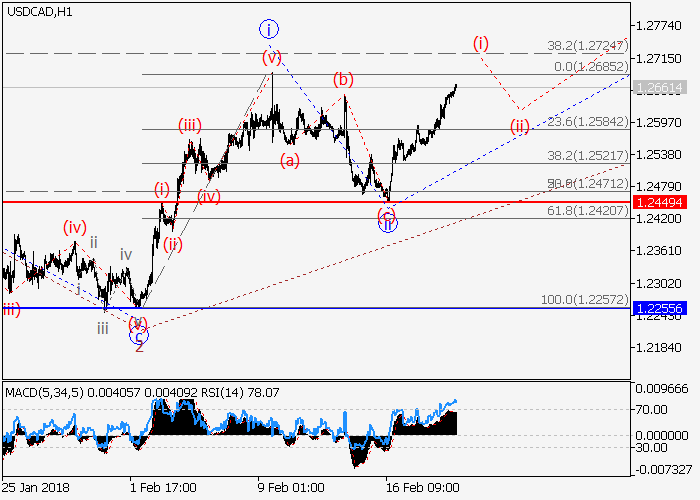Click the blue circled c wave label
700x500 pixels.
pos(139,335)
